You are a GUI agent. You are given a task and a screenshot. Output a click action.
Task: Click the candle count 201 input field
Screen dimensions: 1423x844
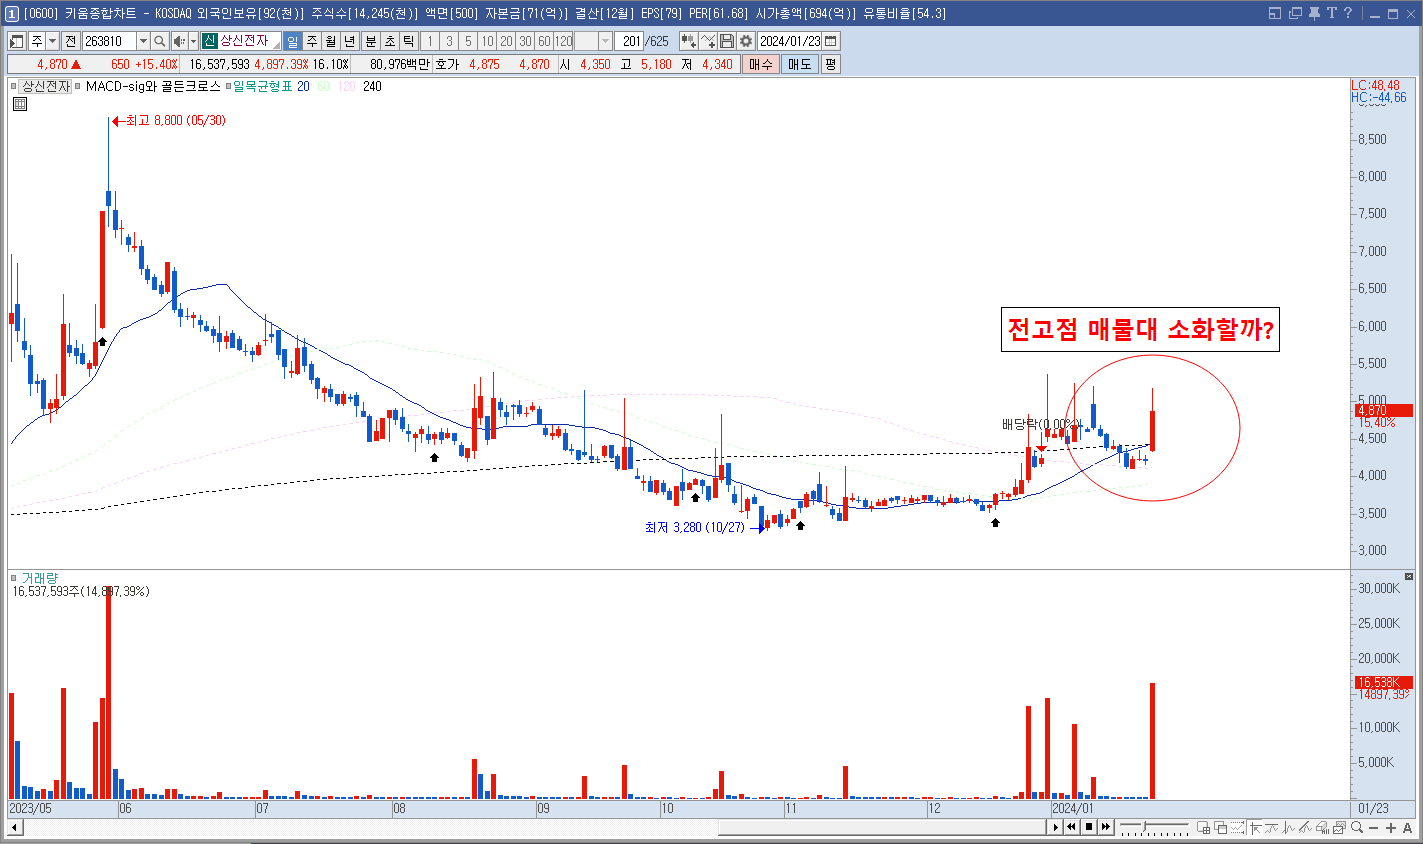[x=630, y=41]
